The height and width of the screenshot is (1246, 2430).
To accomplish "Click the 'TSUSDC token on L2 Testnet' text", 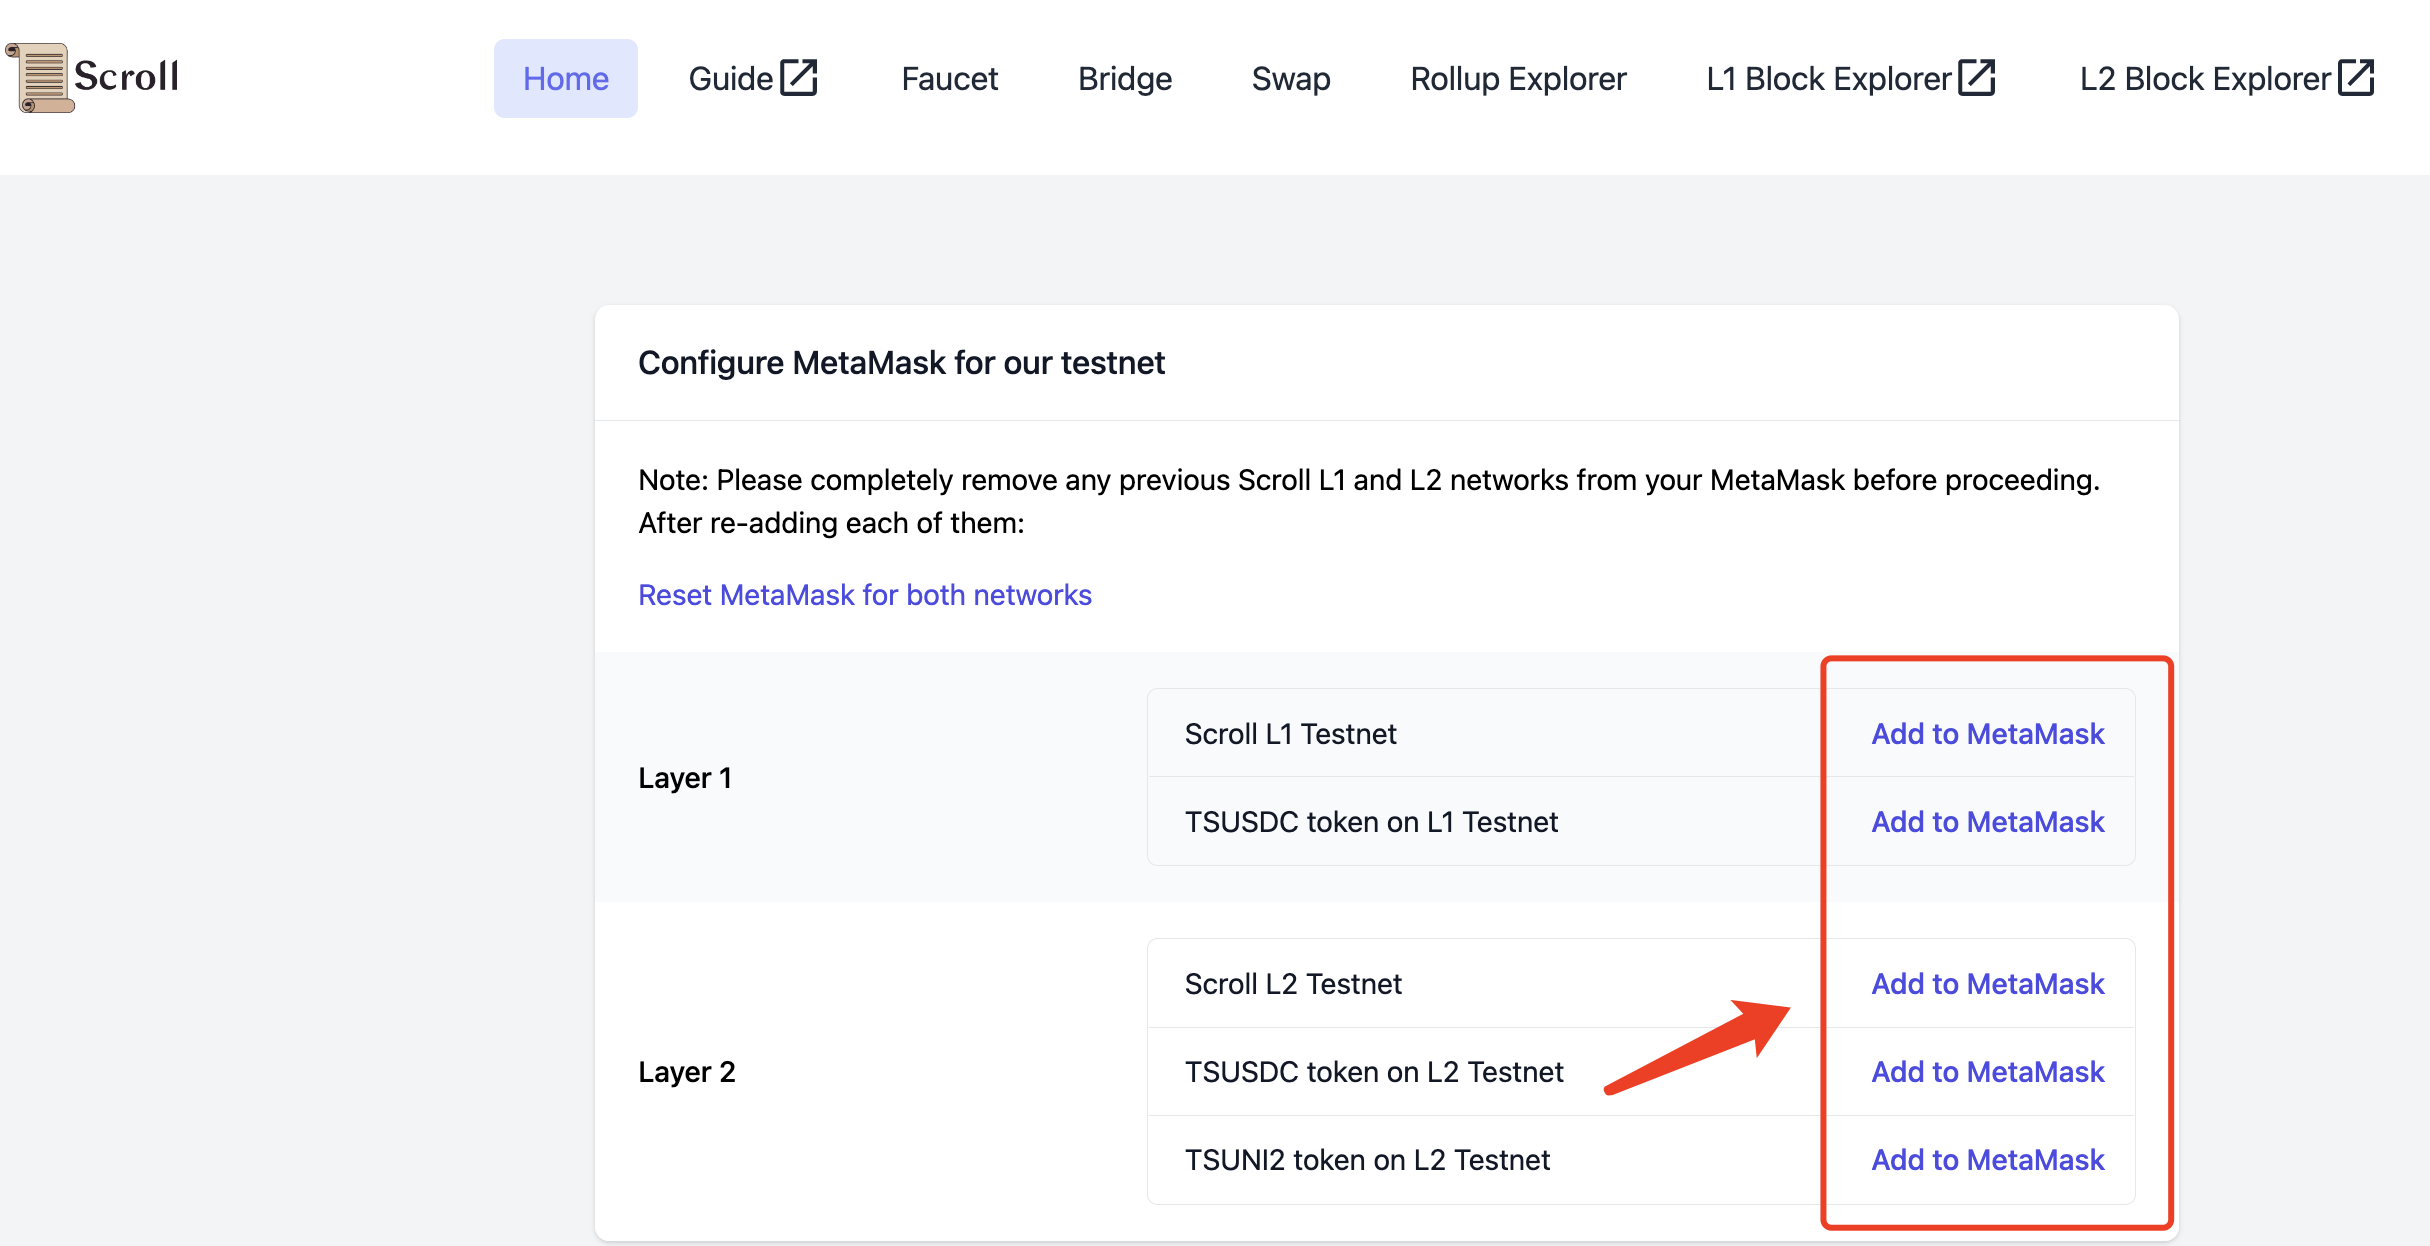I will tap(1374, 1072).
